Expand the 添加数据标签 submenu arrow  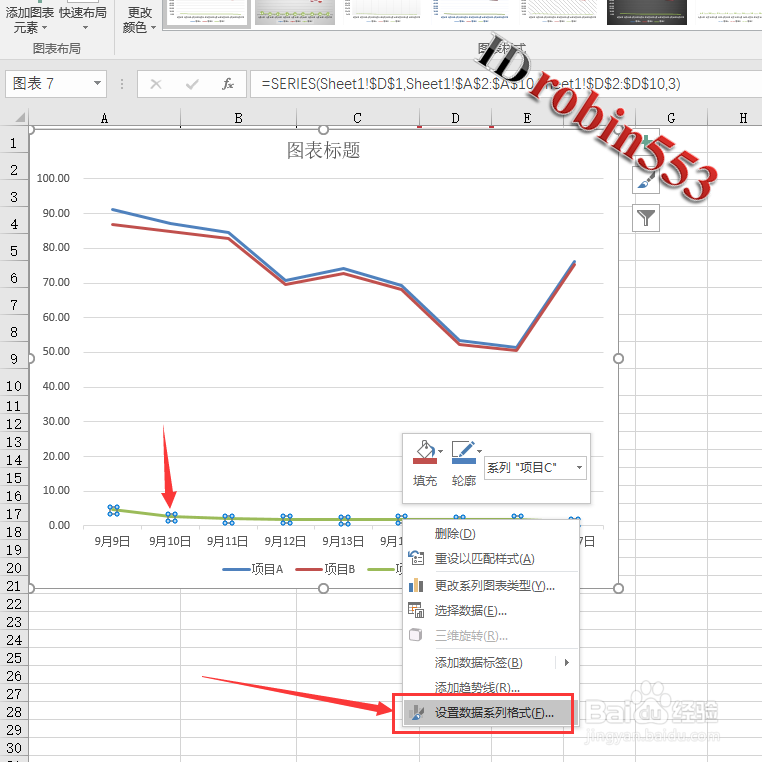567,662
